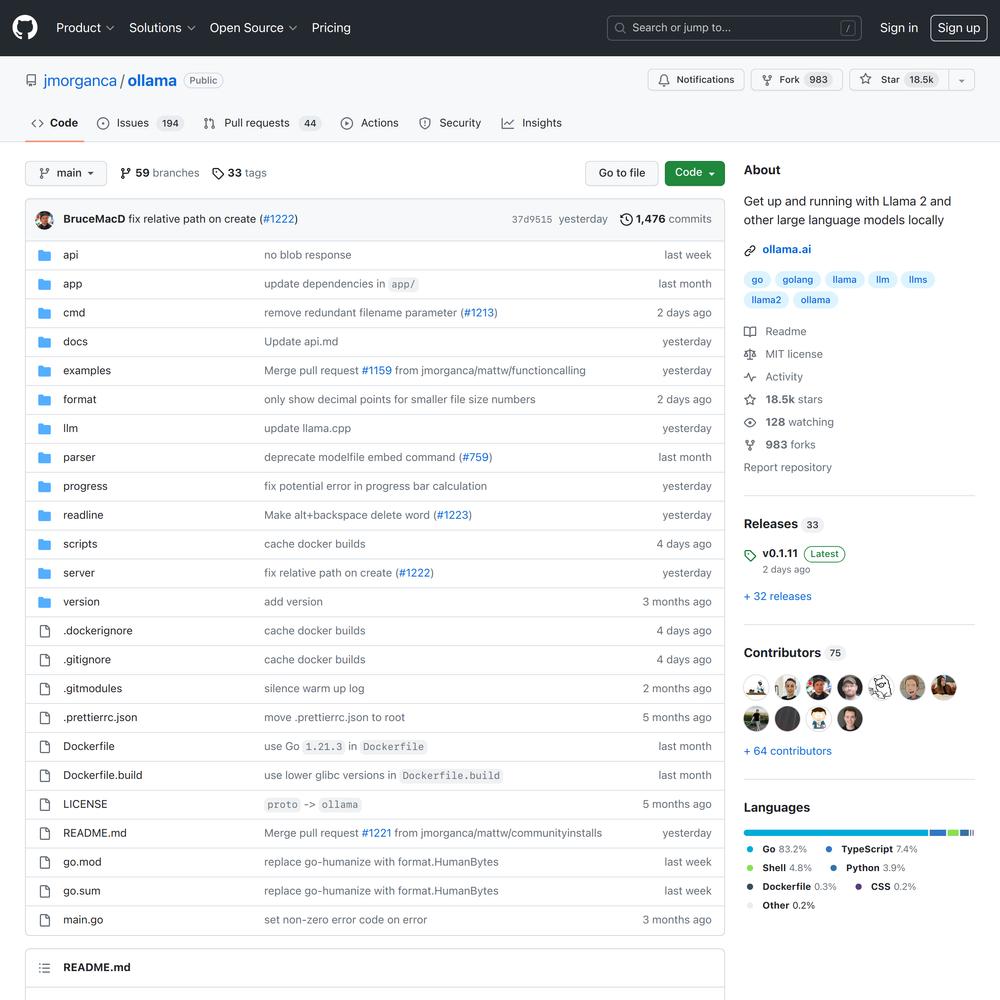Click the Notifications button
The image size is (1000, 1000).
(x=696, y=80)
